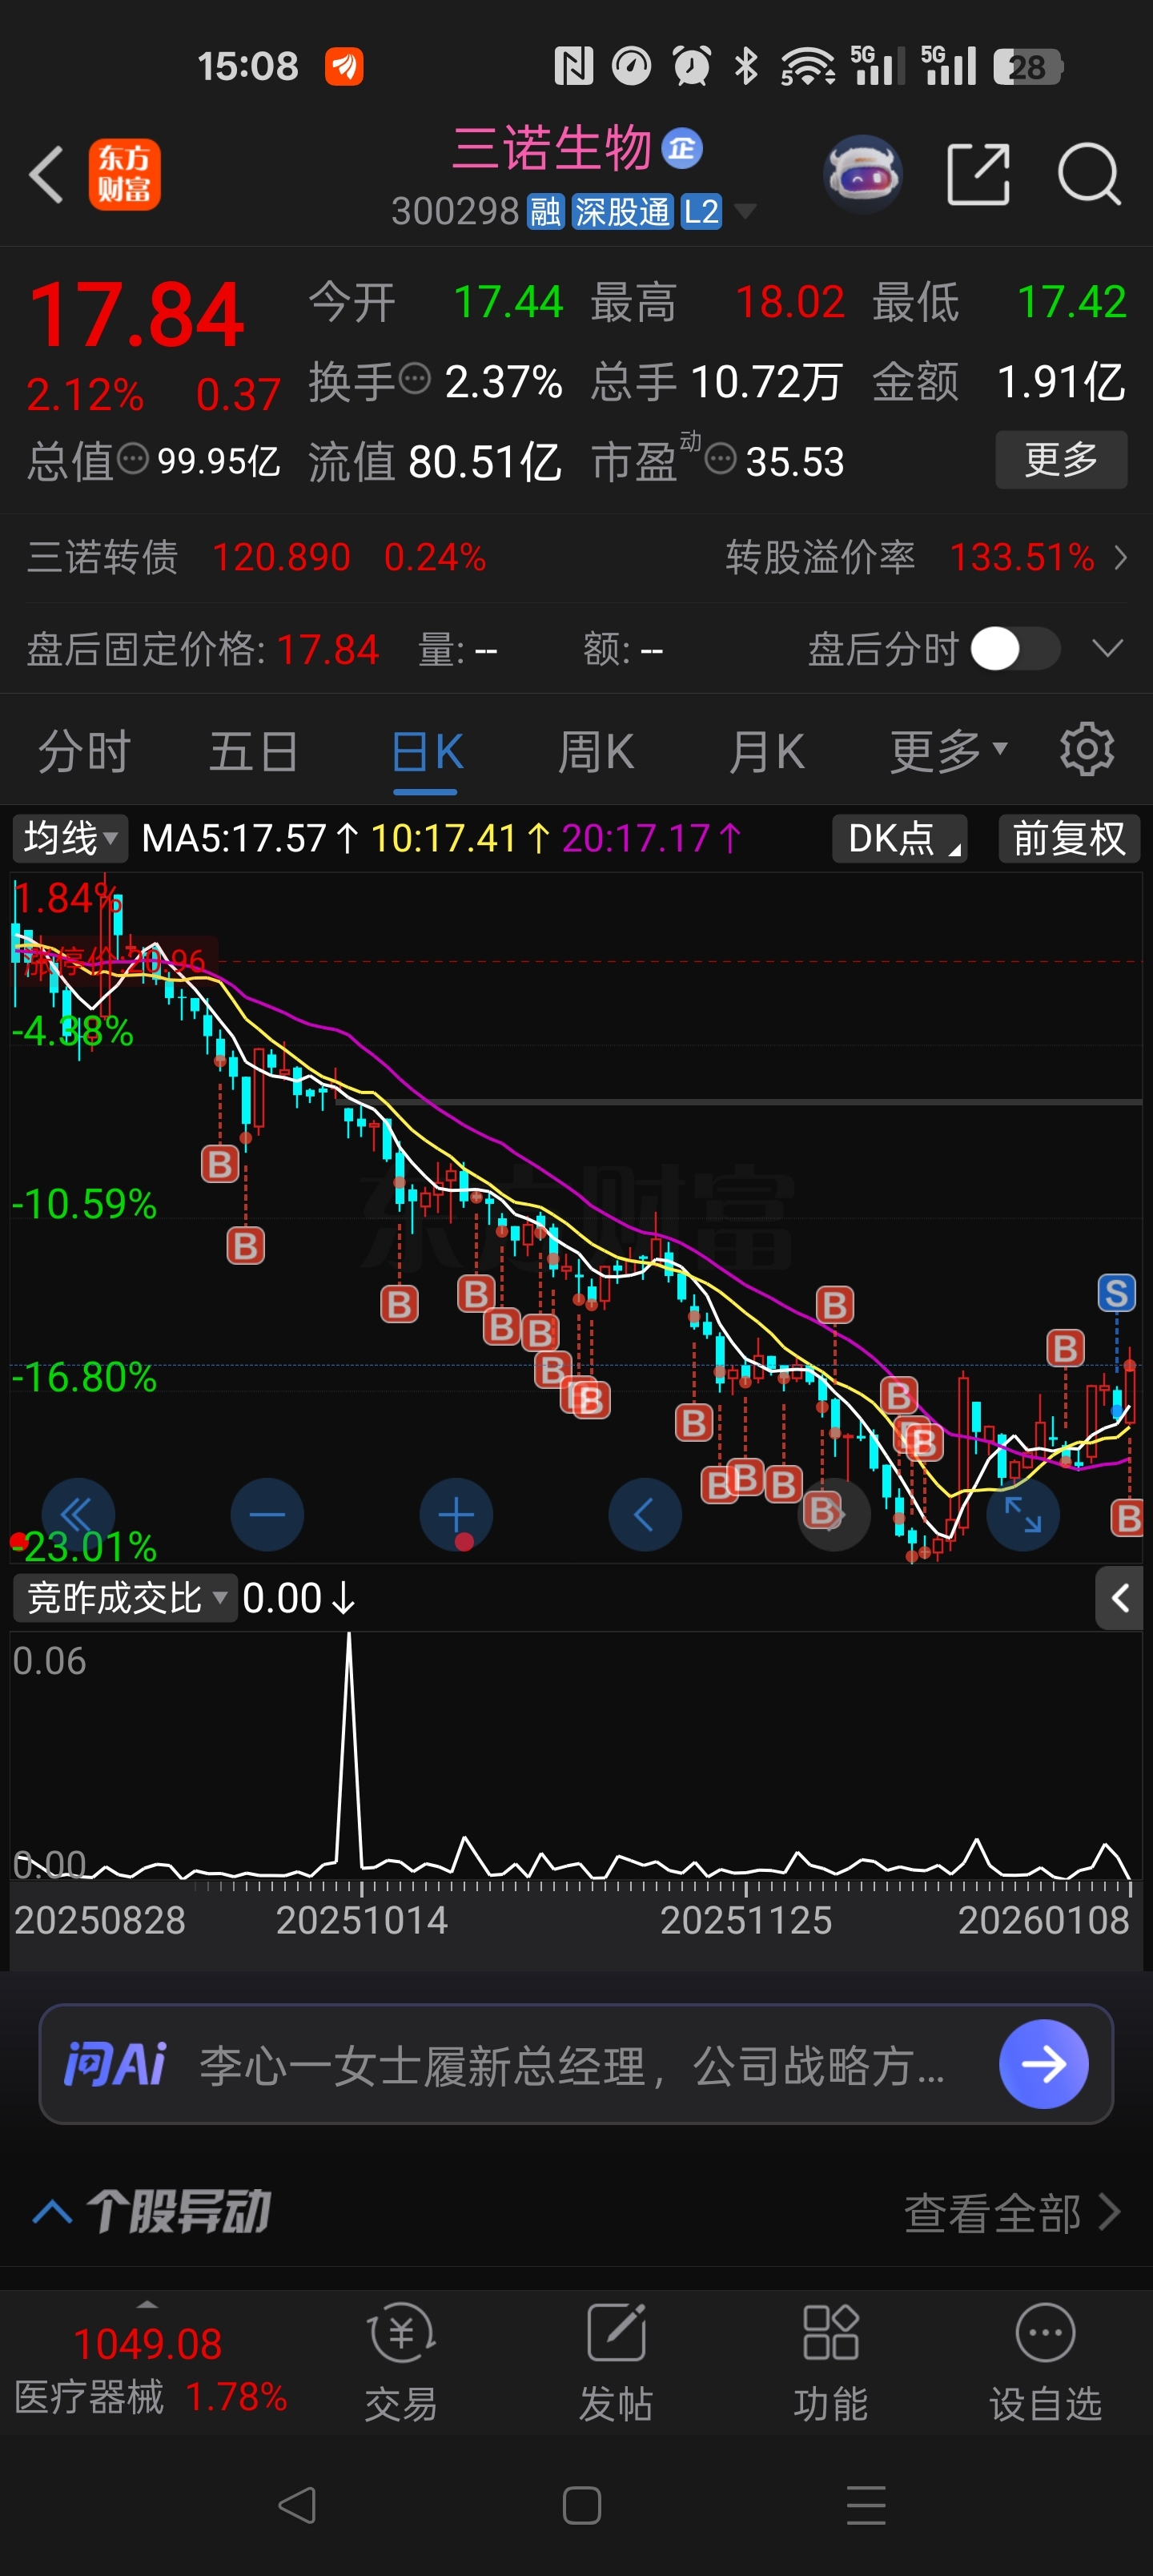Open the 竞昨成交比 indicator dropdown
This screenshot has width=1153, height=2576.
[125, 1598]
